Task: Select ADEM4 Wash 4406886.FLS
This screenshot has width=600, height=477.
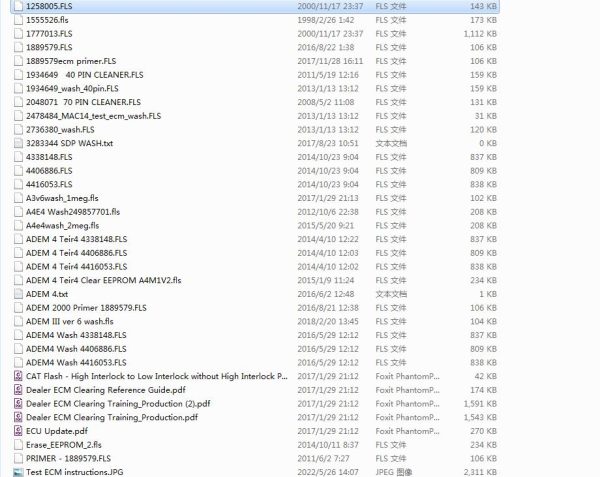Action: [x=76, y=349]
